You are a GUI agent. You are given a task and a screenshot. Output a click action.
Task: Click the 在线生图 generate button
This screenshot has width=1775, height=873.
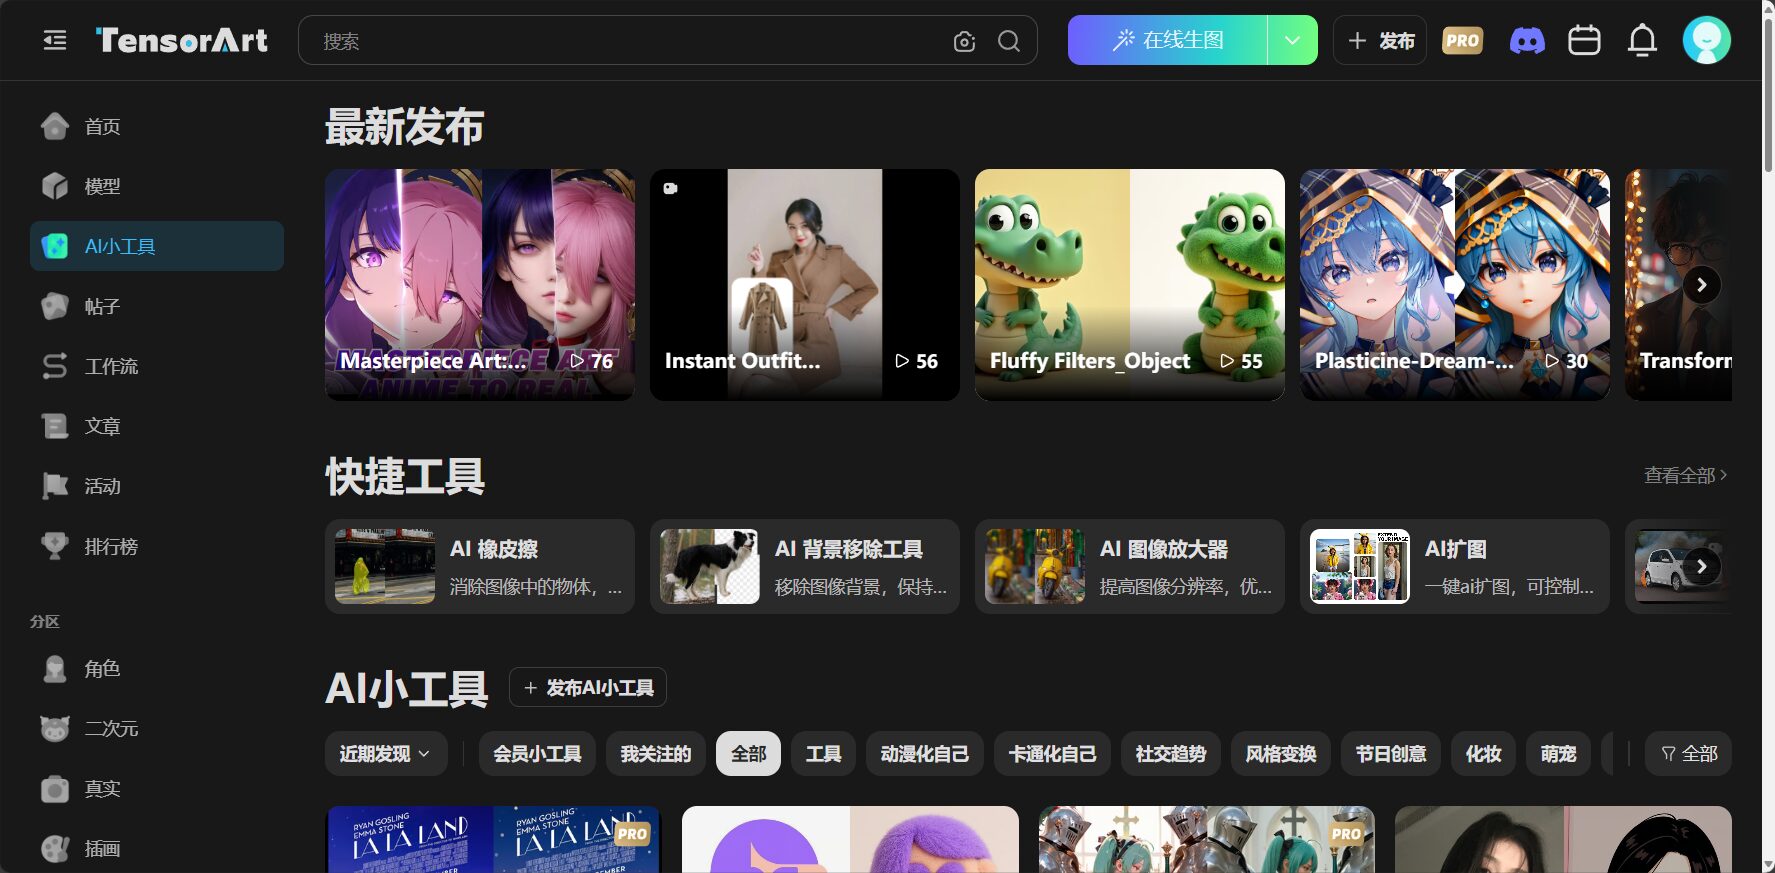[x=1168, y=40]
